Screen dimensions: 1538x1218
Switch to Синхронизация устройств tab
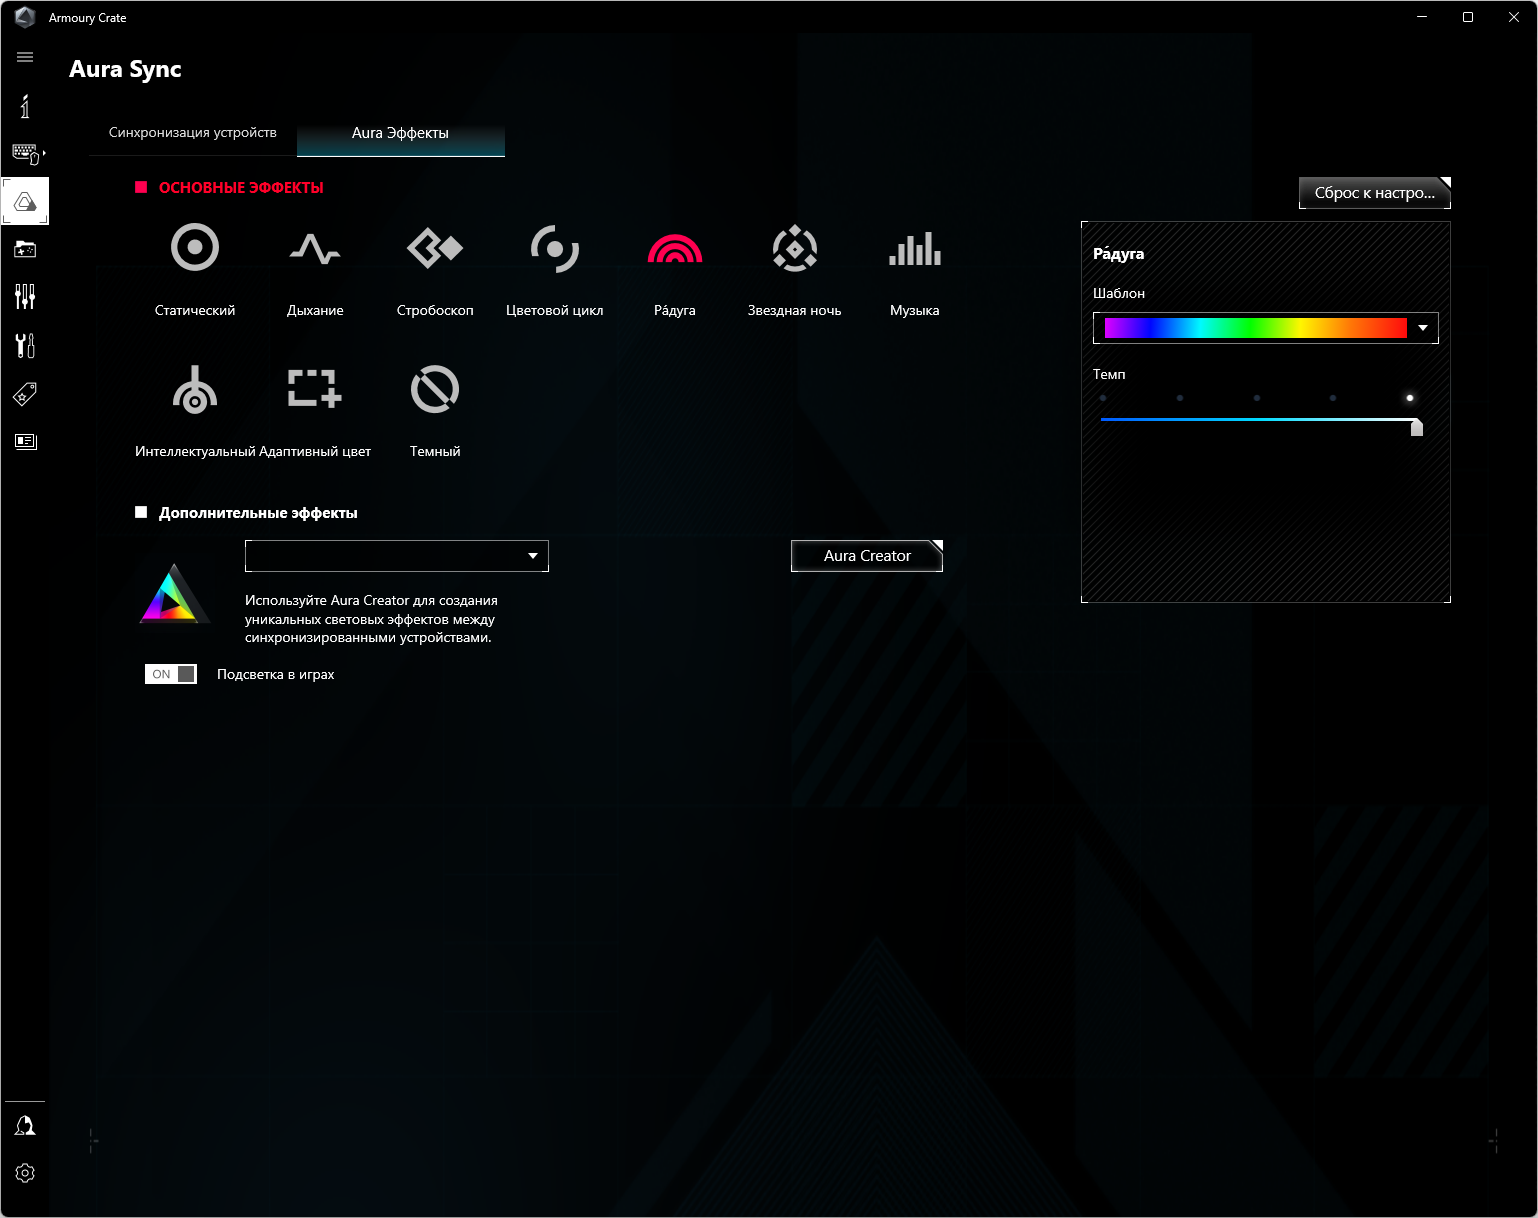[193, 132]
